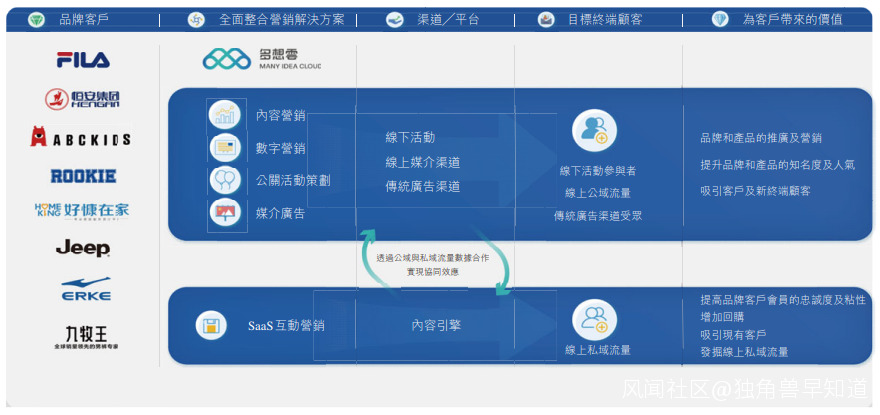Click the 提高品牌客戶會員的忠誠度及粘性 text

point(783,300)
